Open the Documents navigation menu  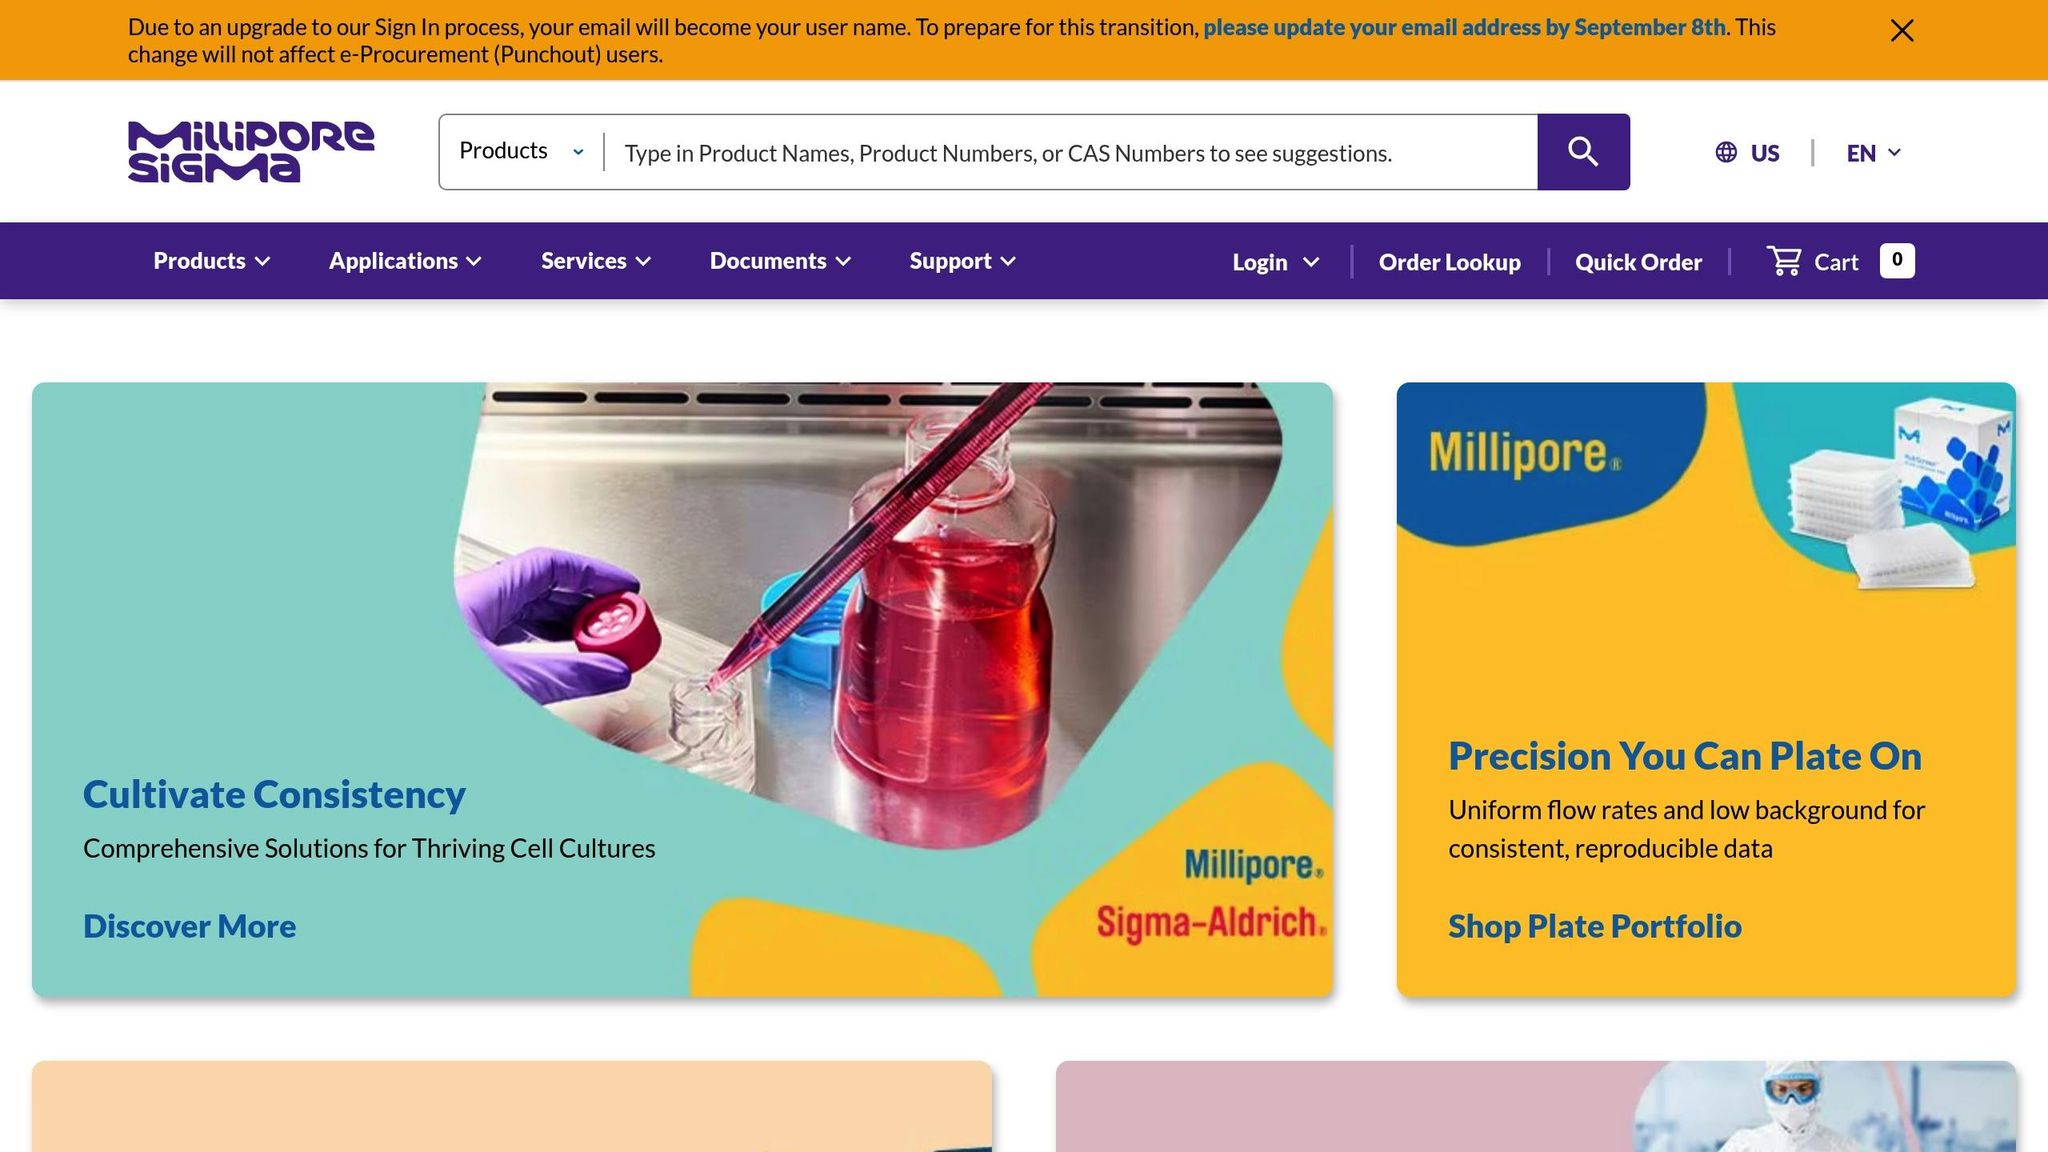tap(780, 261)
